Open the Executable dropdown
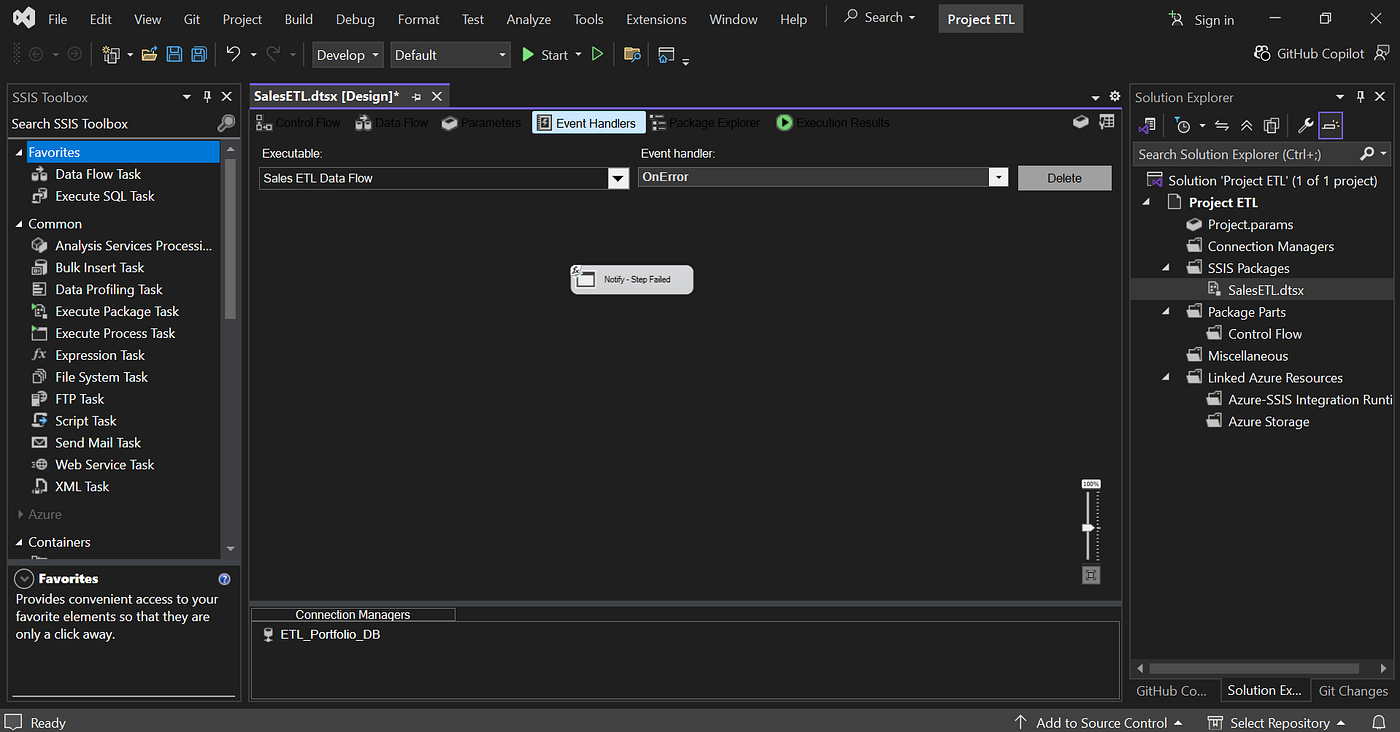Screen dimensions: 1400x732 [618, 178]
